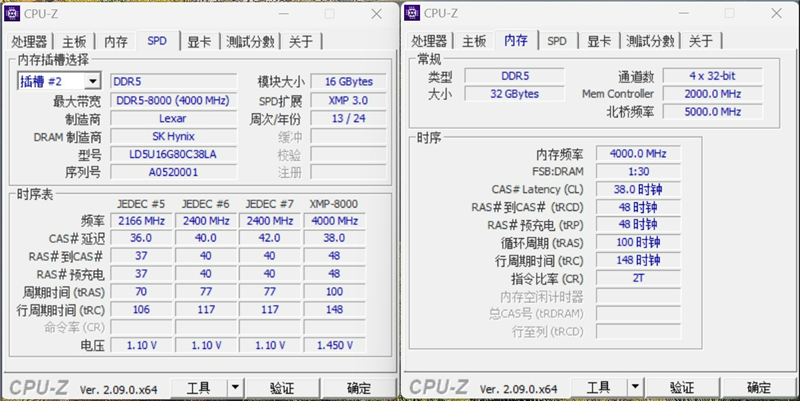The height and width of the screenshot is (401, 800).
Task: Click the A0520001 serial number
Action: coord(173,172)
